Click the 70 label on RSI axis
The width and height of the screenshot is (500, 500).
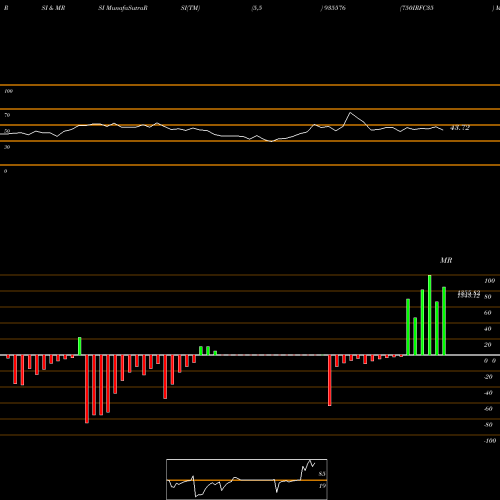(x=7, y=115)
